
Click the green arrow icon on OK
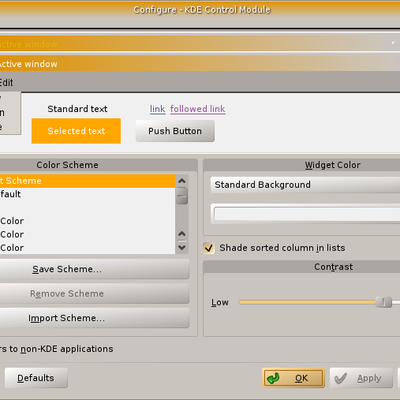pos(274,378)
